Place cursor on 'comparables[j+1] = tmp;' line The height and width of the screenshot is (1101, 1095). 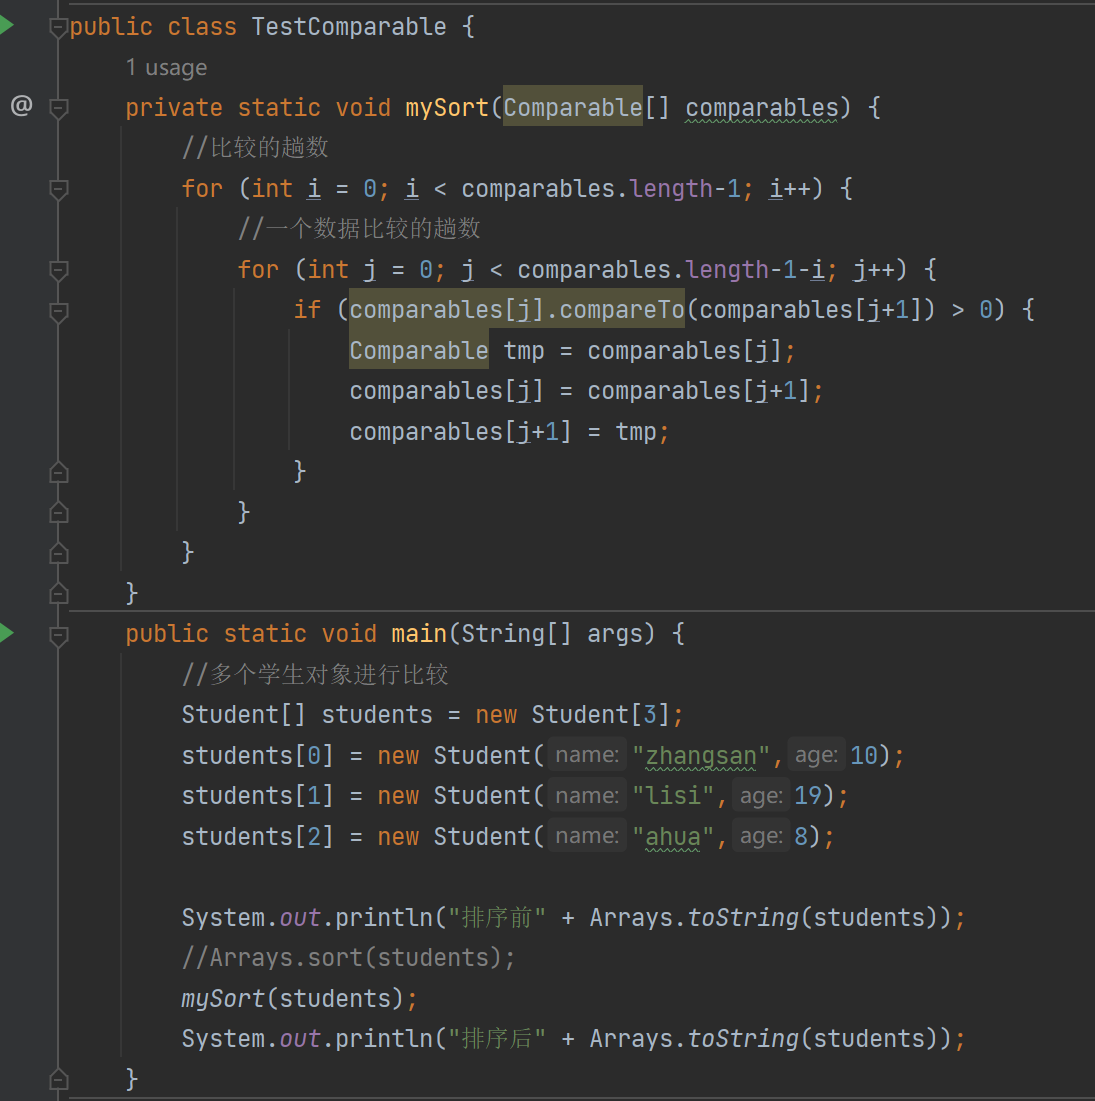509,431
